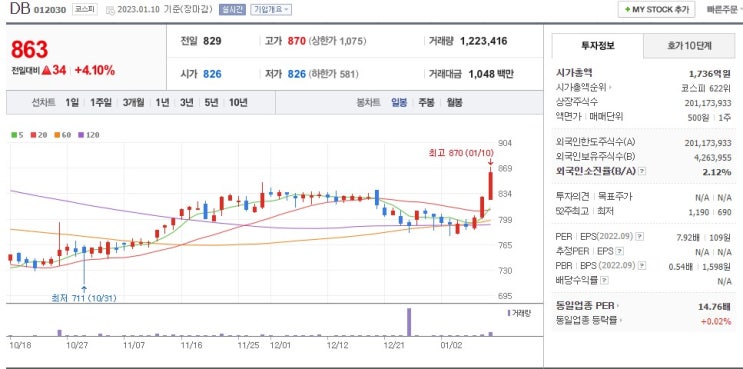The height and width of the screenshot is (369, 743).
Task: Select the 5년 line chart range
Action: (211, 102)
